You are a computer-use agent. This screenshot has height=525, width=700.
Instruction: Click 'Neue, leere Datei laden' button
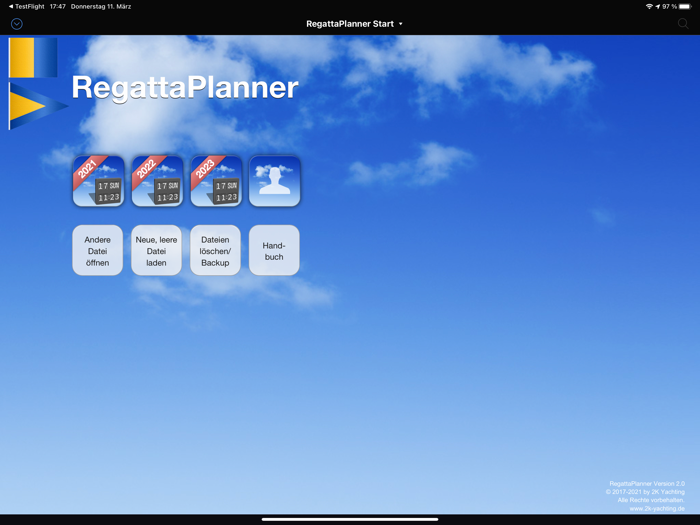click(x=156, y=250)
